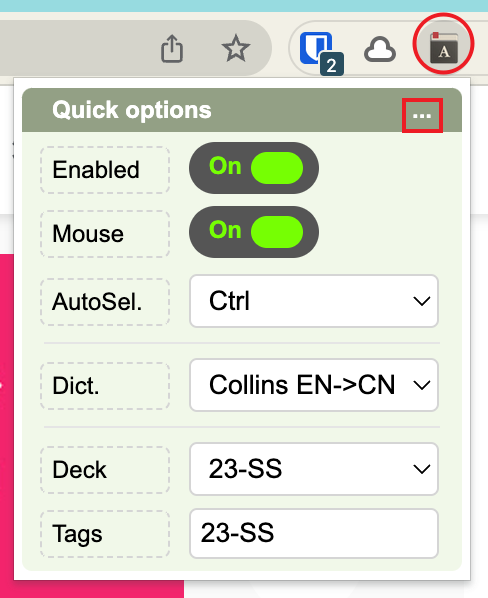The width and height of the screenshot is (488, 598).
Task: Click the Tags input field
Action: click(314, 533)
